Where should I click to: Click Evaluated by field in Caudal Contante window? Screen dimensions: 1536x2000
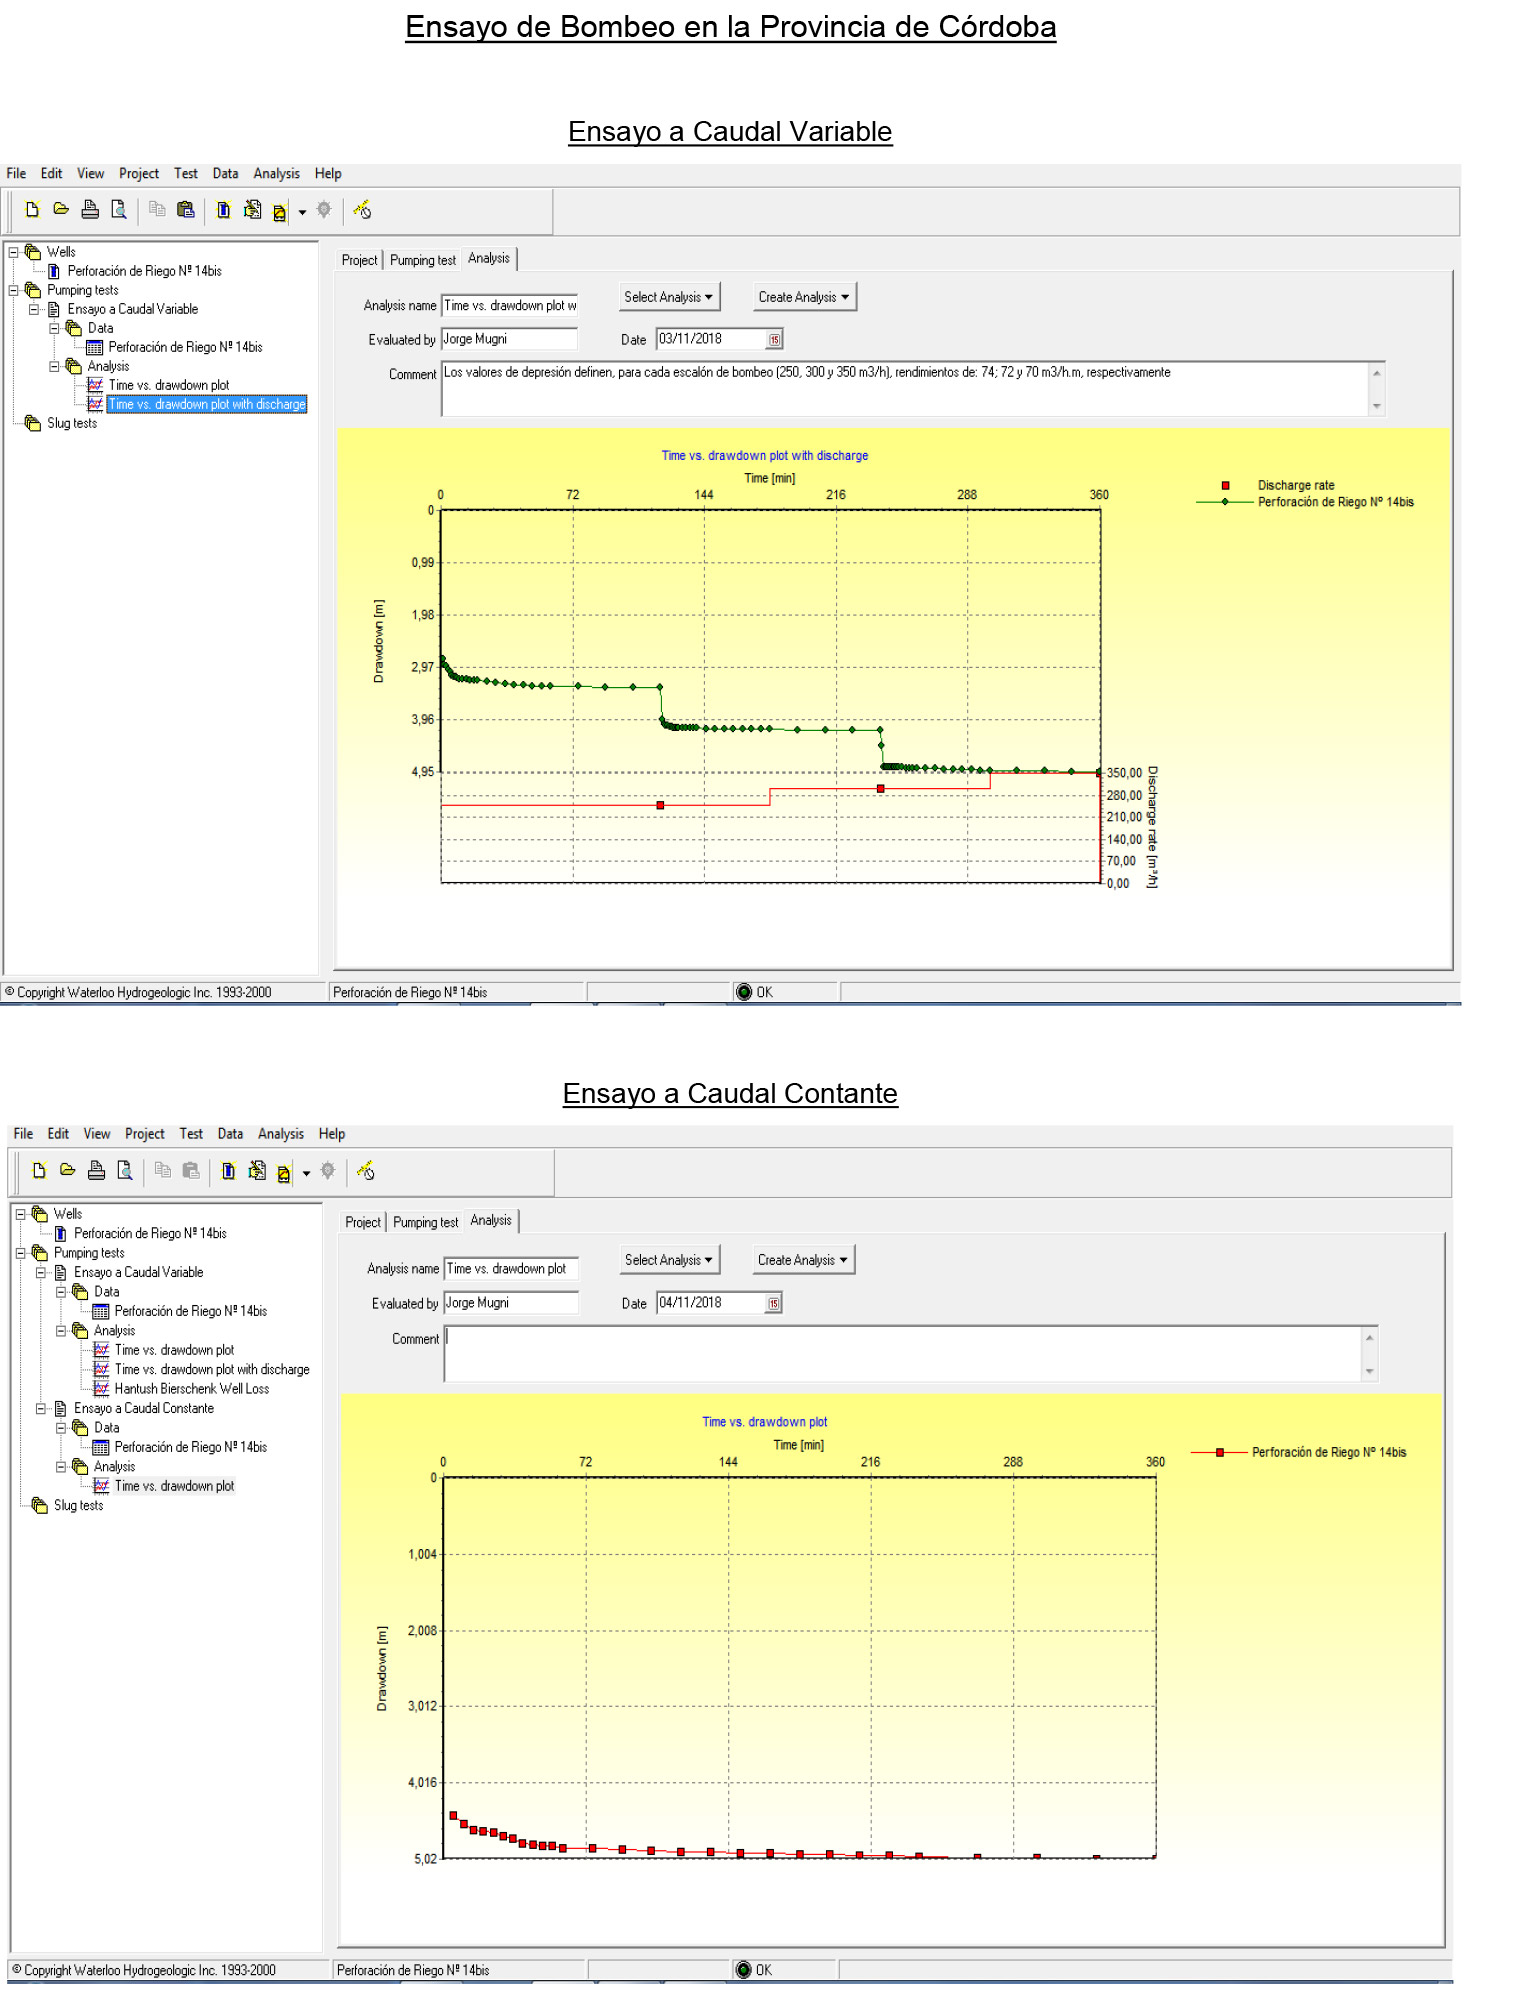point(511,1303)
